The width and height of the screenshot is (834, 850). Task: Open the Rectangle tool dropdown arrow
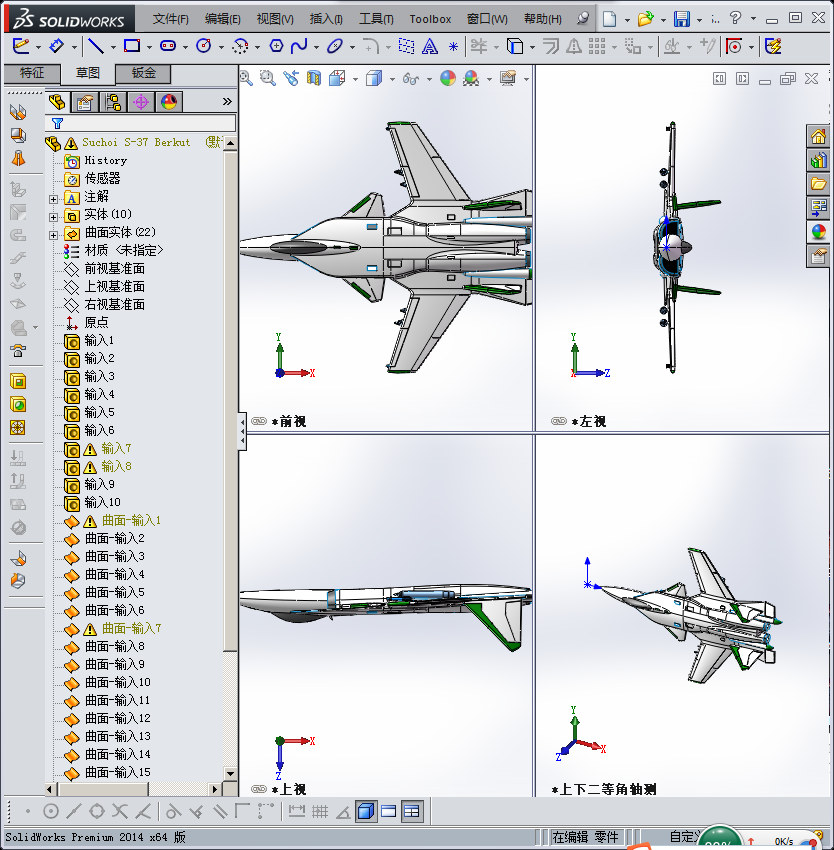coord(149,48)
